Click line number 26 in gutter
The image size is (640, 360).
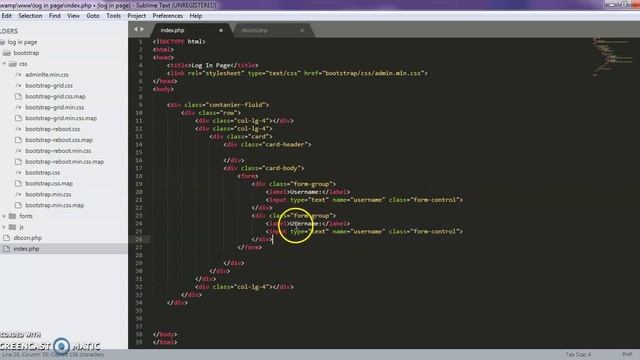pos(139,240)
